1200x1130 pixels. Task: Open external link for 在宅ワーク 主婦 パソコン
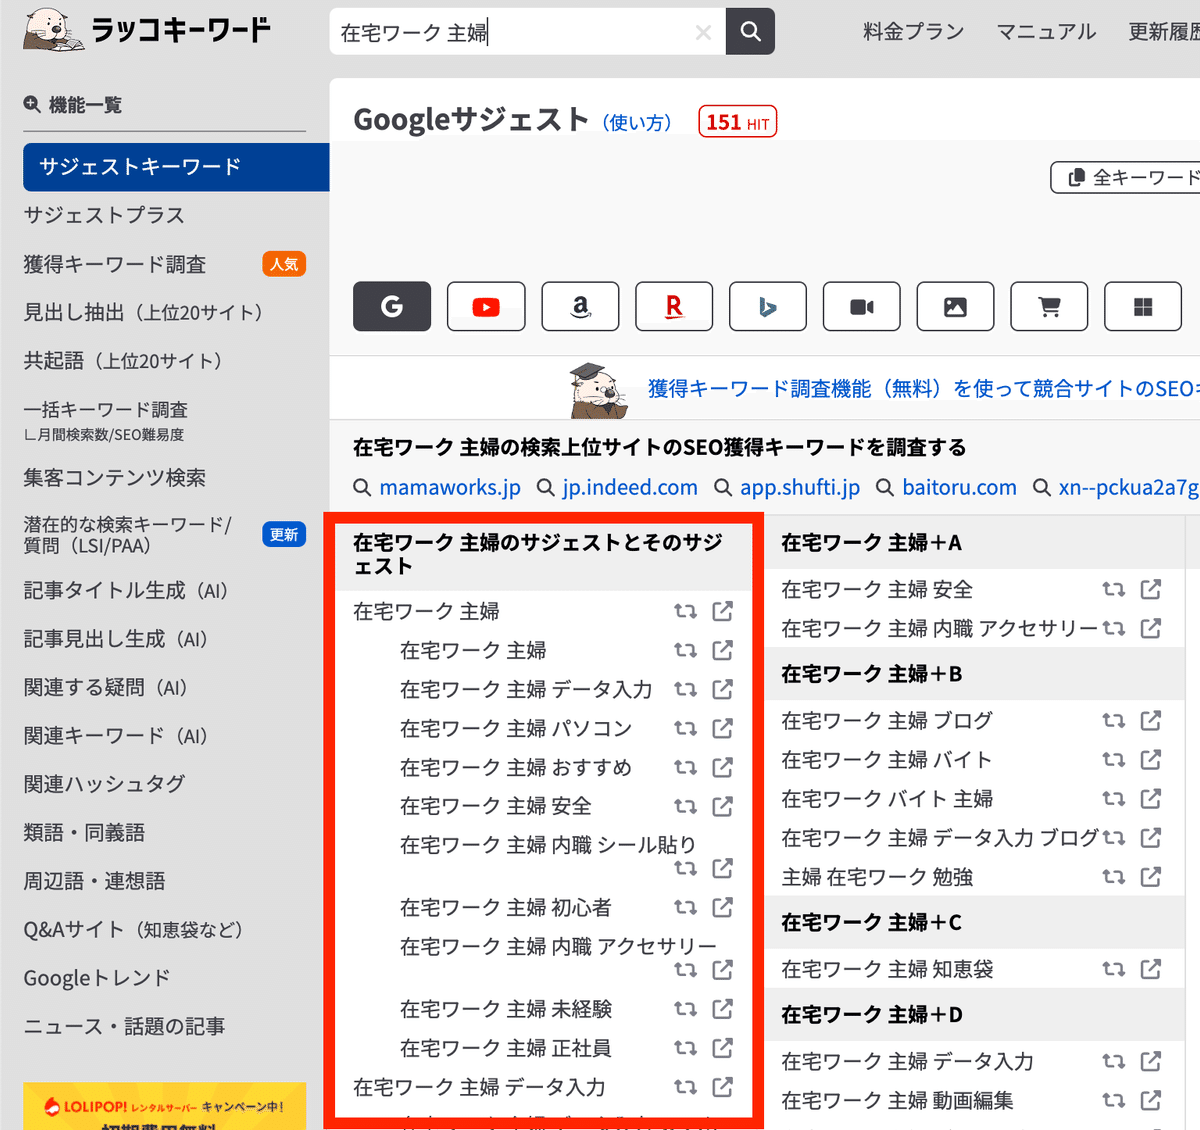point(722,728)
